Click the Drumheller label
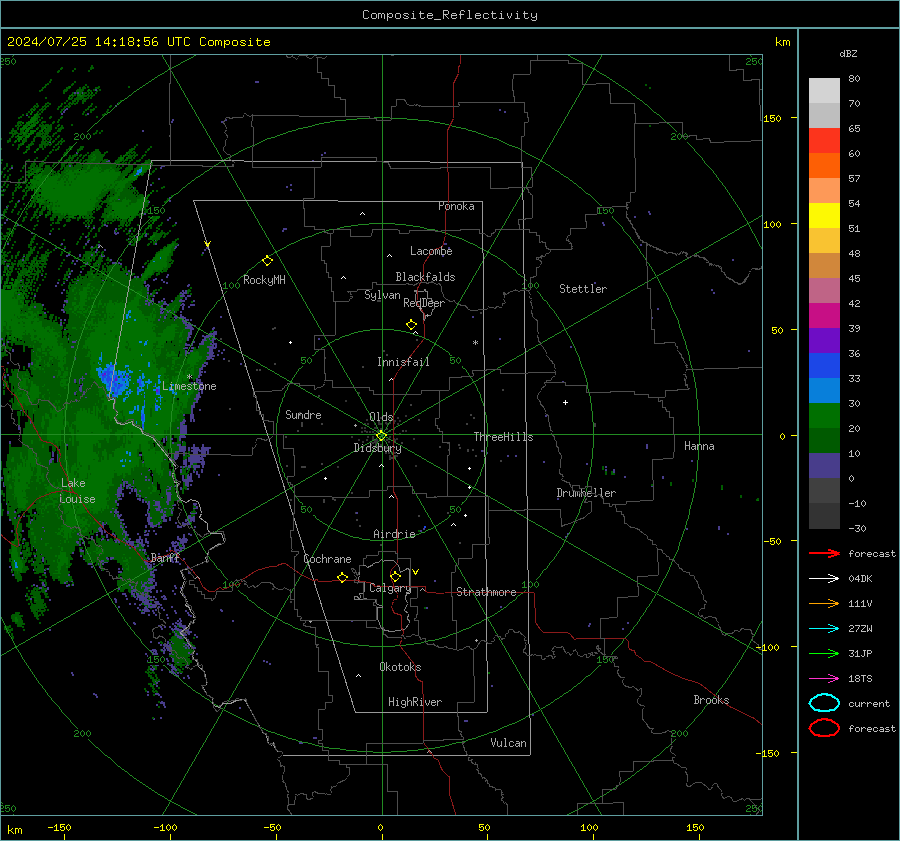 [586, 493]
